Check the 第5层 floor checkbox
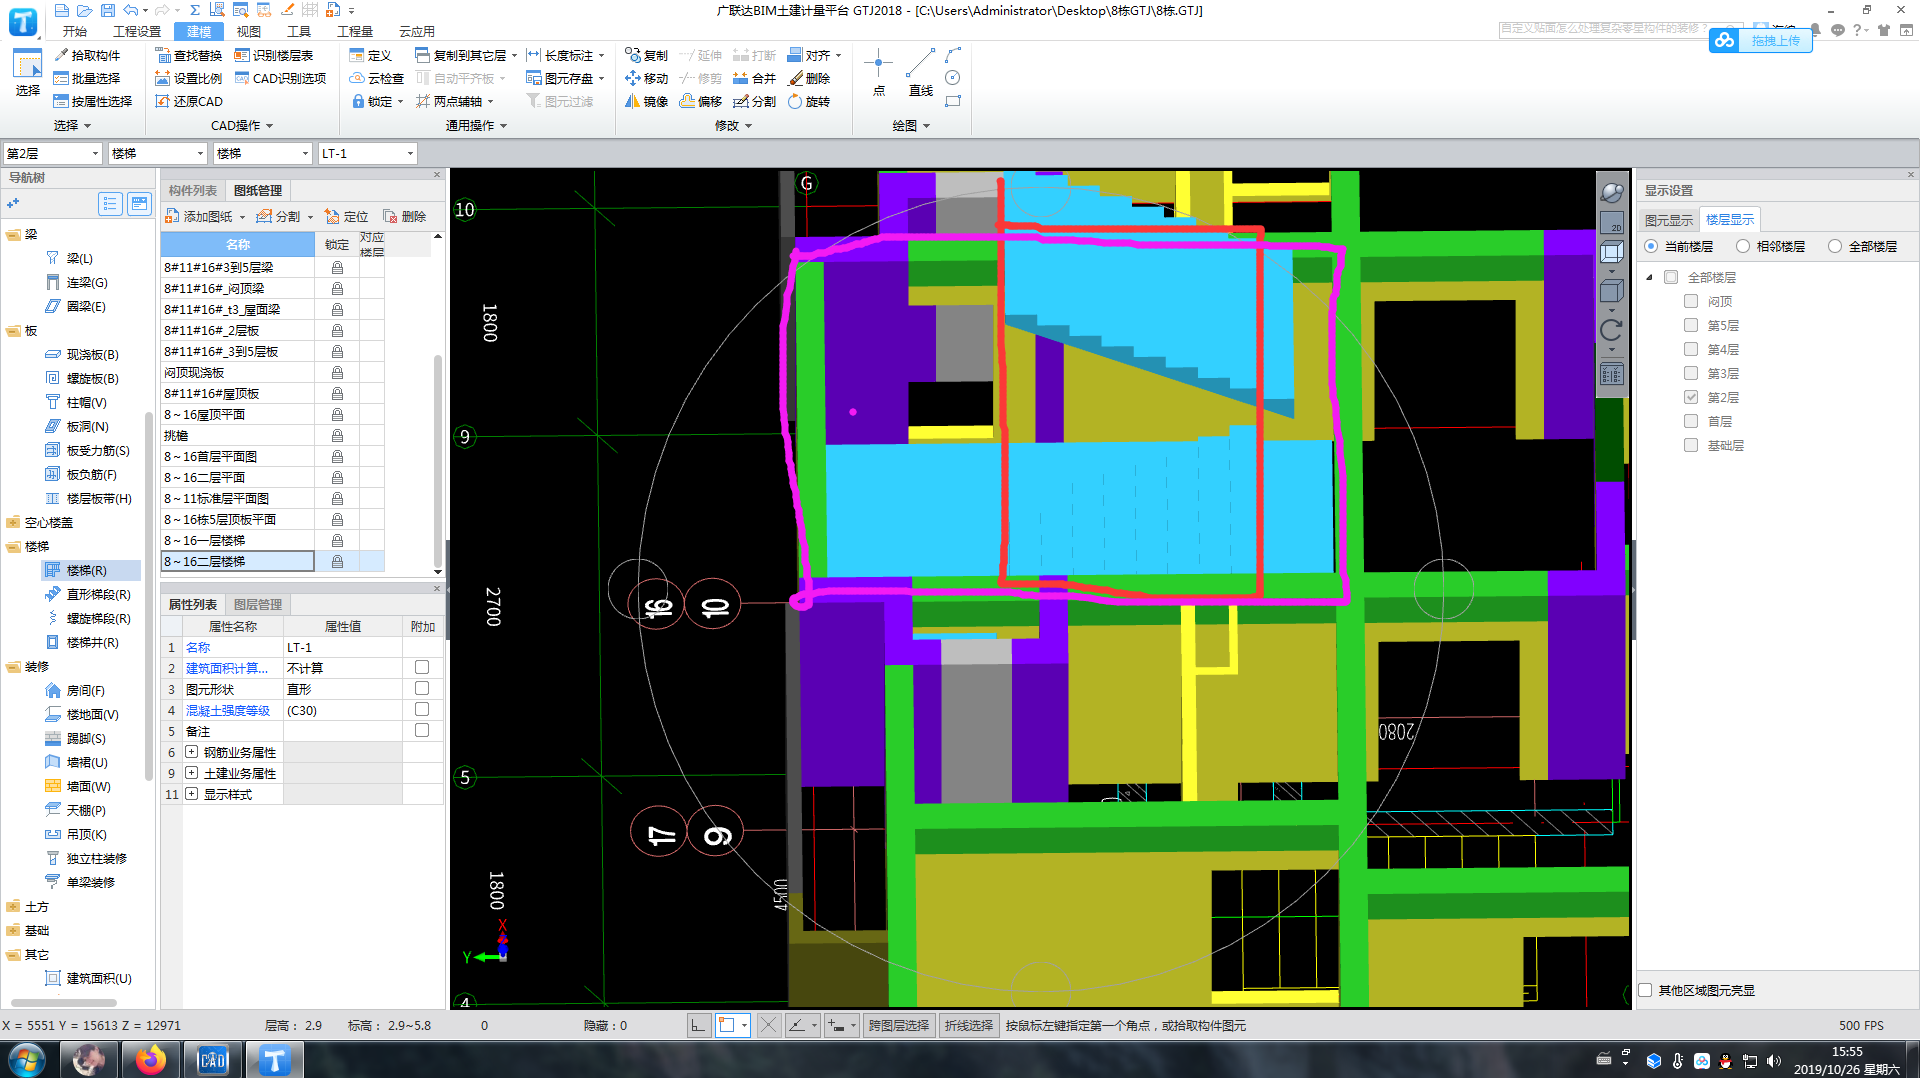Screen dimensions: 1920x1078 (x=1691, y=325)
